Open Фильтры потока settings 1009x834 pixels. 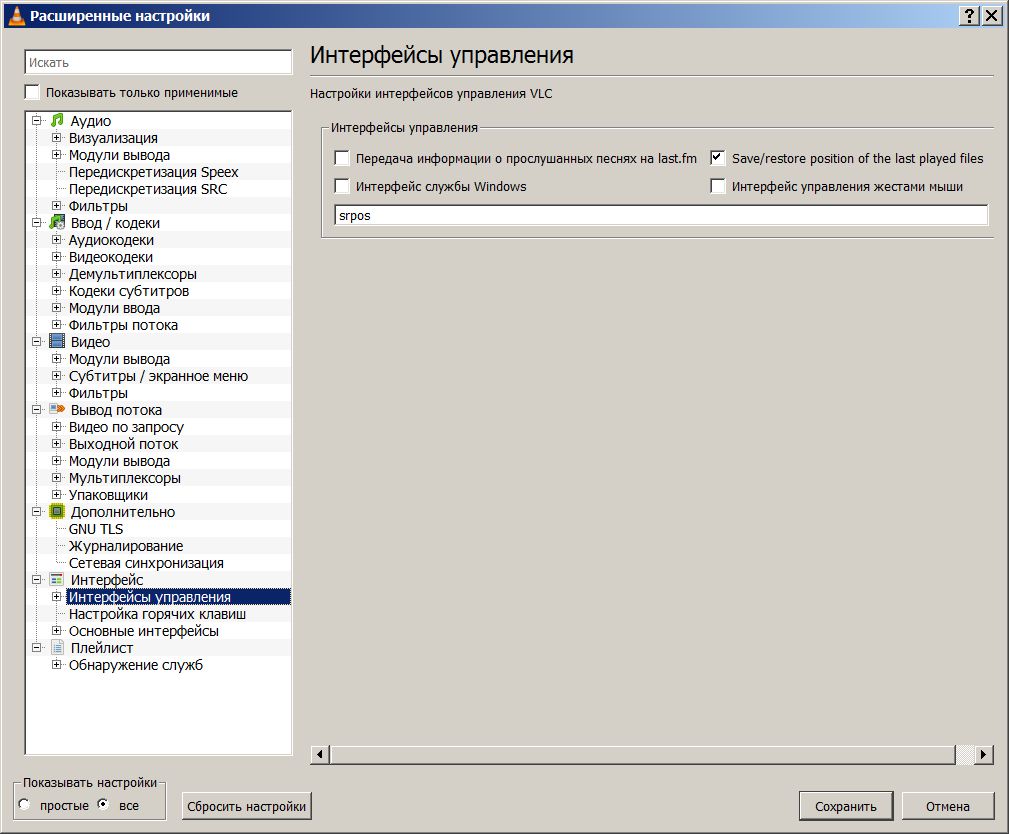(x=124, y=325)
